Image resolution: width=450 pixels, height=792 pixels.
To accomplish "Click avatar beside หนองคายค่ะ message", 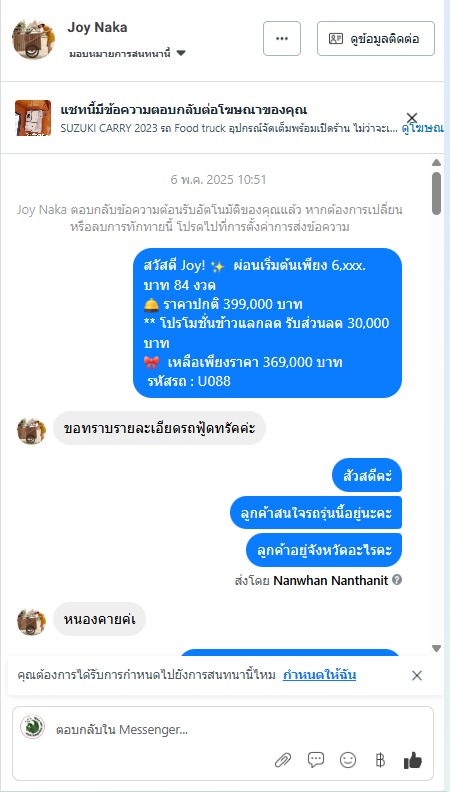I will tap(31, 621).
